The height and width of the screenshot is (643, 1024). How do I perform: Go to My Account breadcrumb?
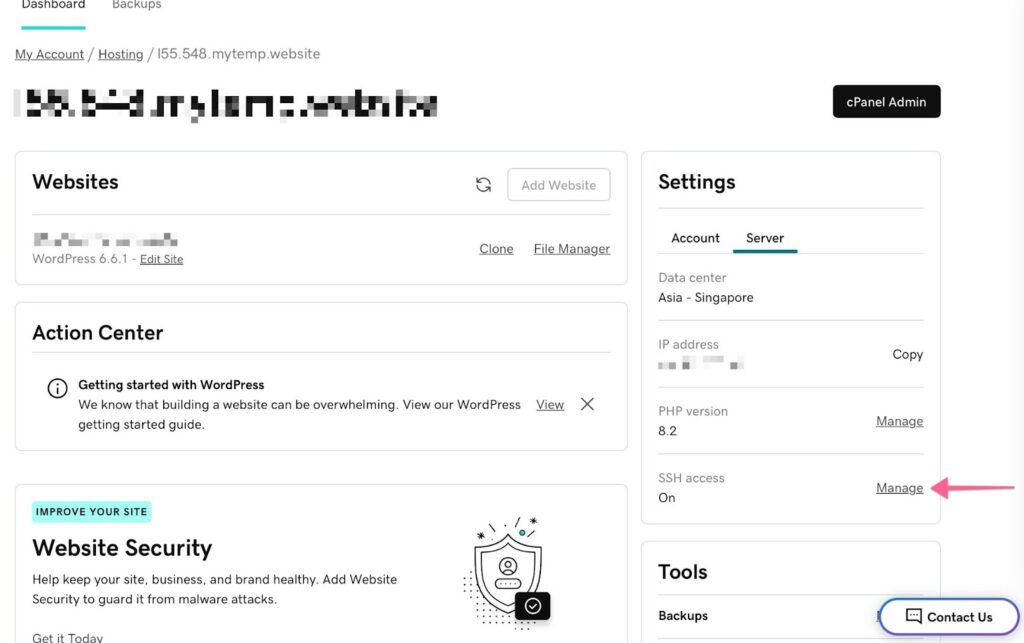coord(49,54)
